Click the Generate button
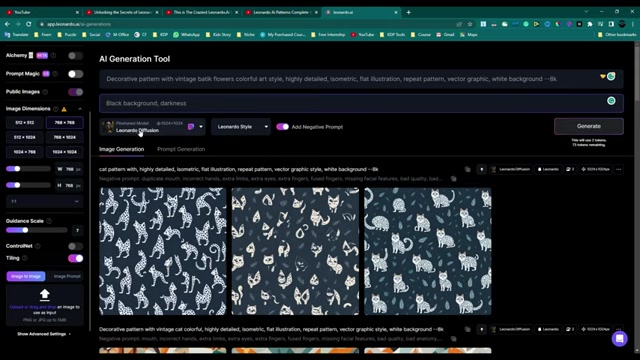Screen dimensions: 640x360 [x=589, y=126]
